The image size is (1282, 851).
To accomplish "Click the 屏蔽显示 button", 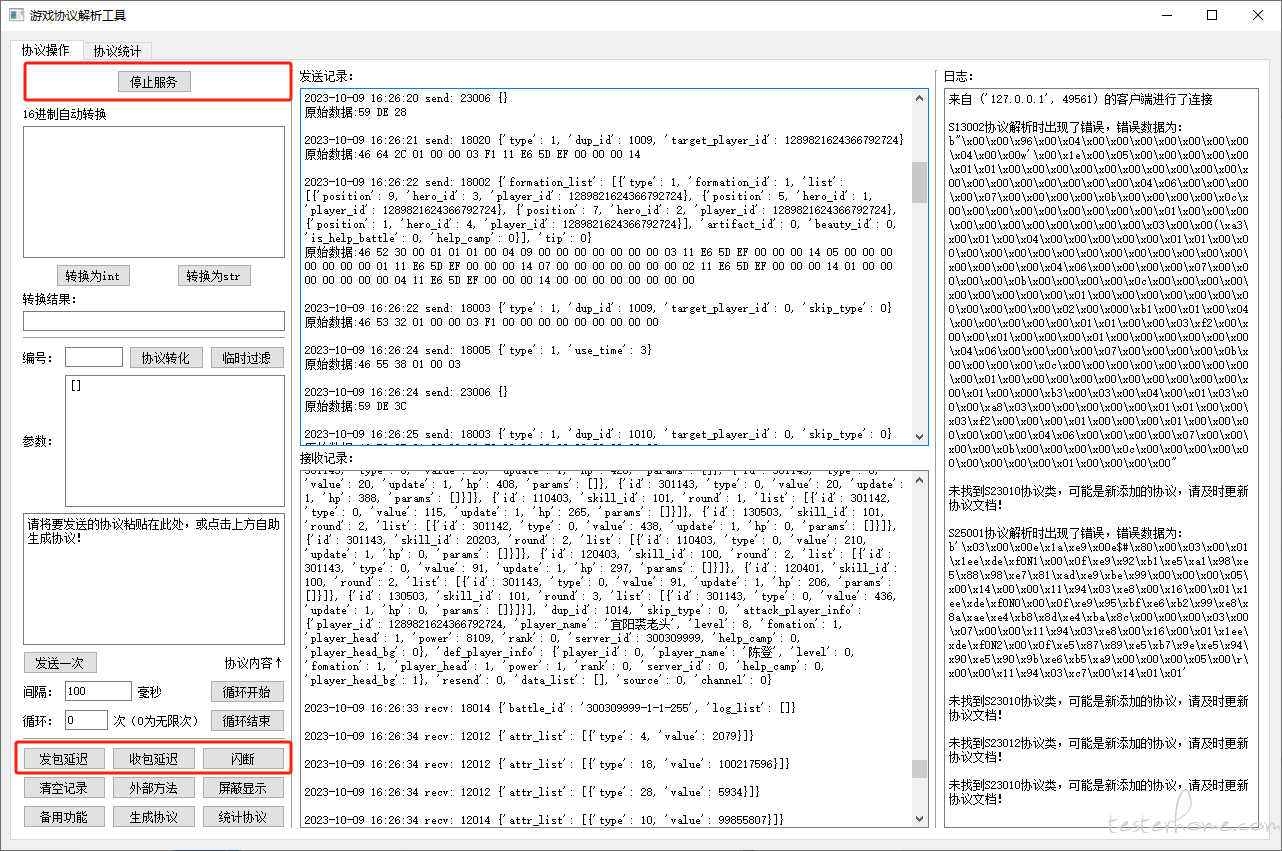I will point(243,788).
